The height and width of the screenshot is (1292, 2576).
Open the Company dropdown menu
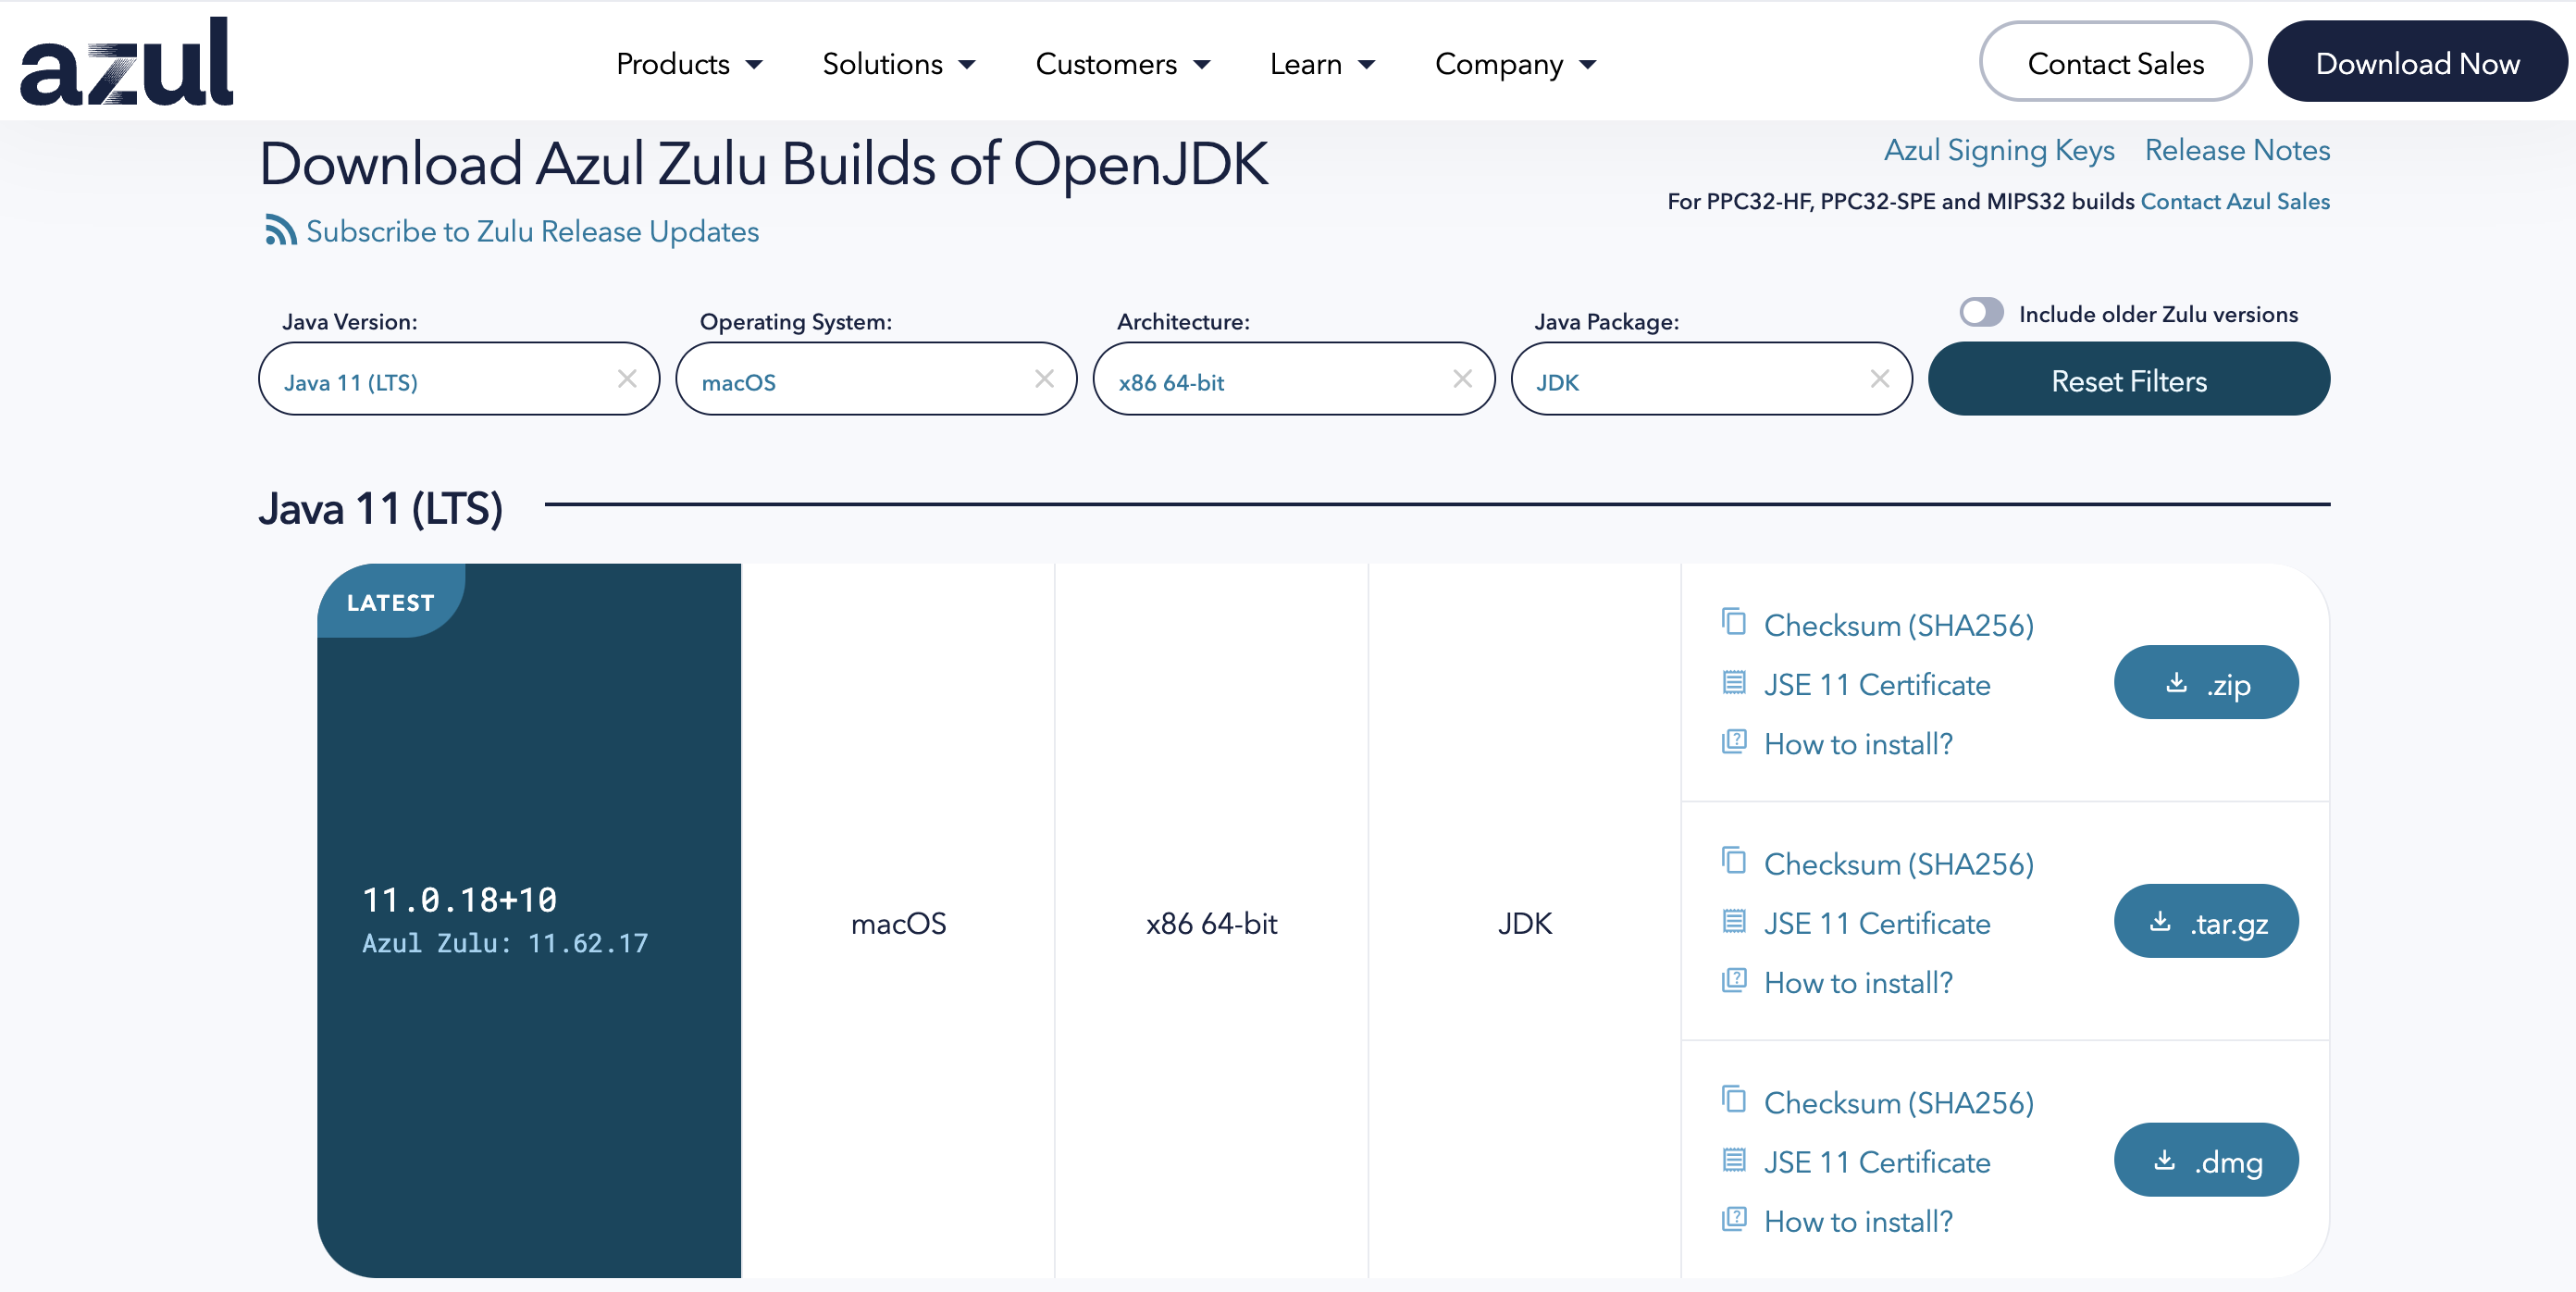point(1515,64)
